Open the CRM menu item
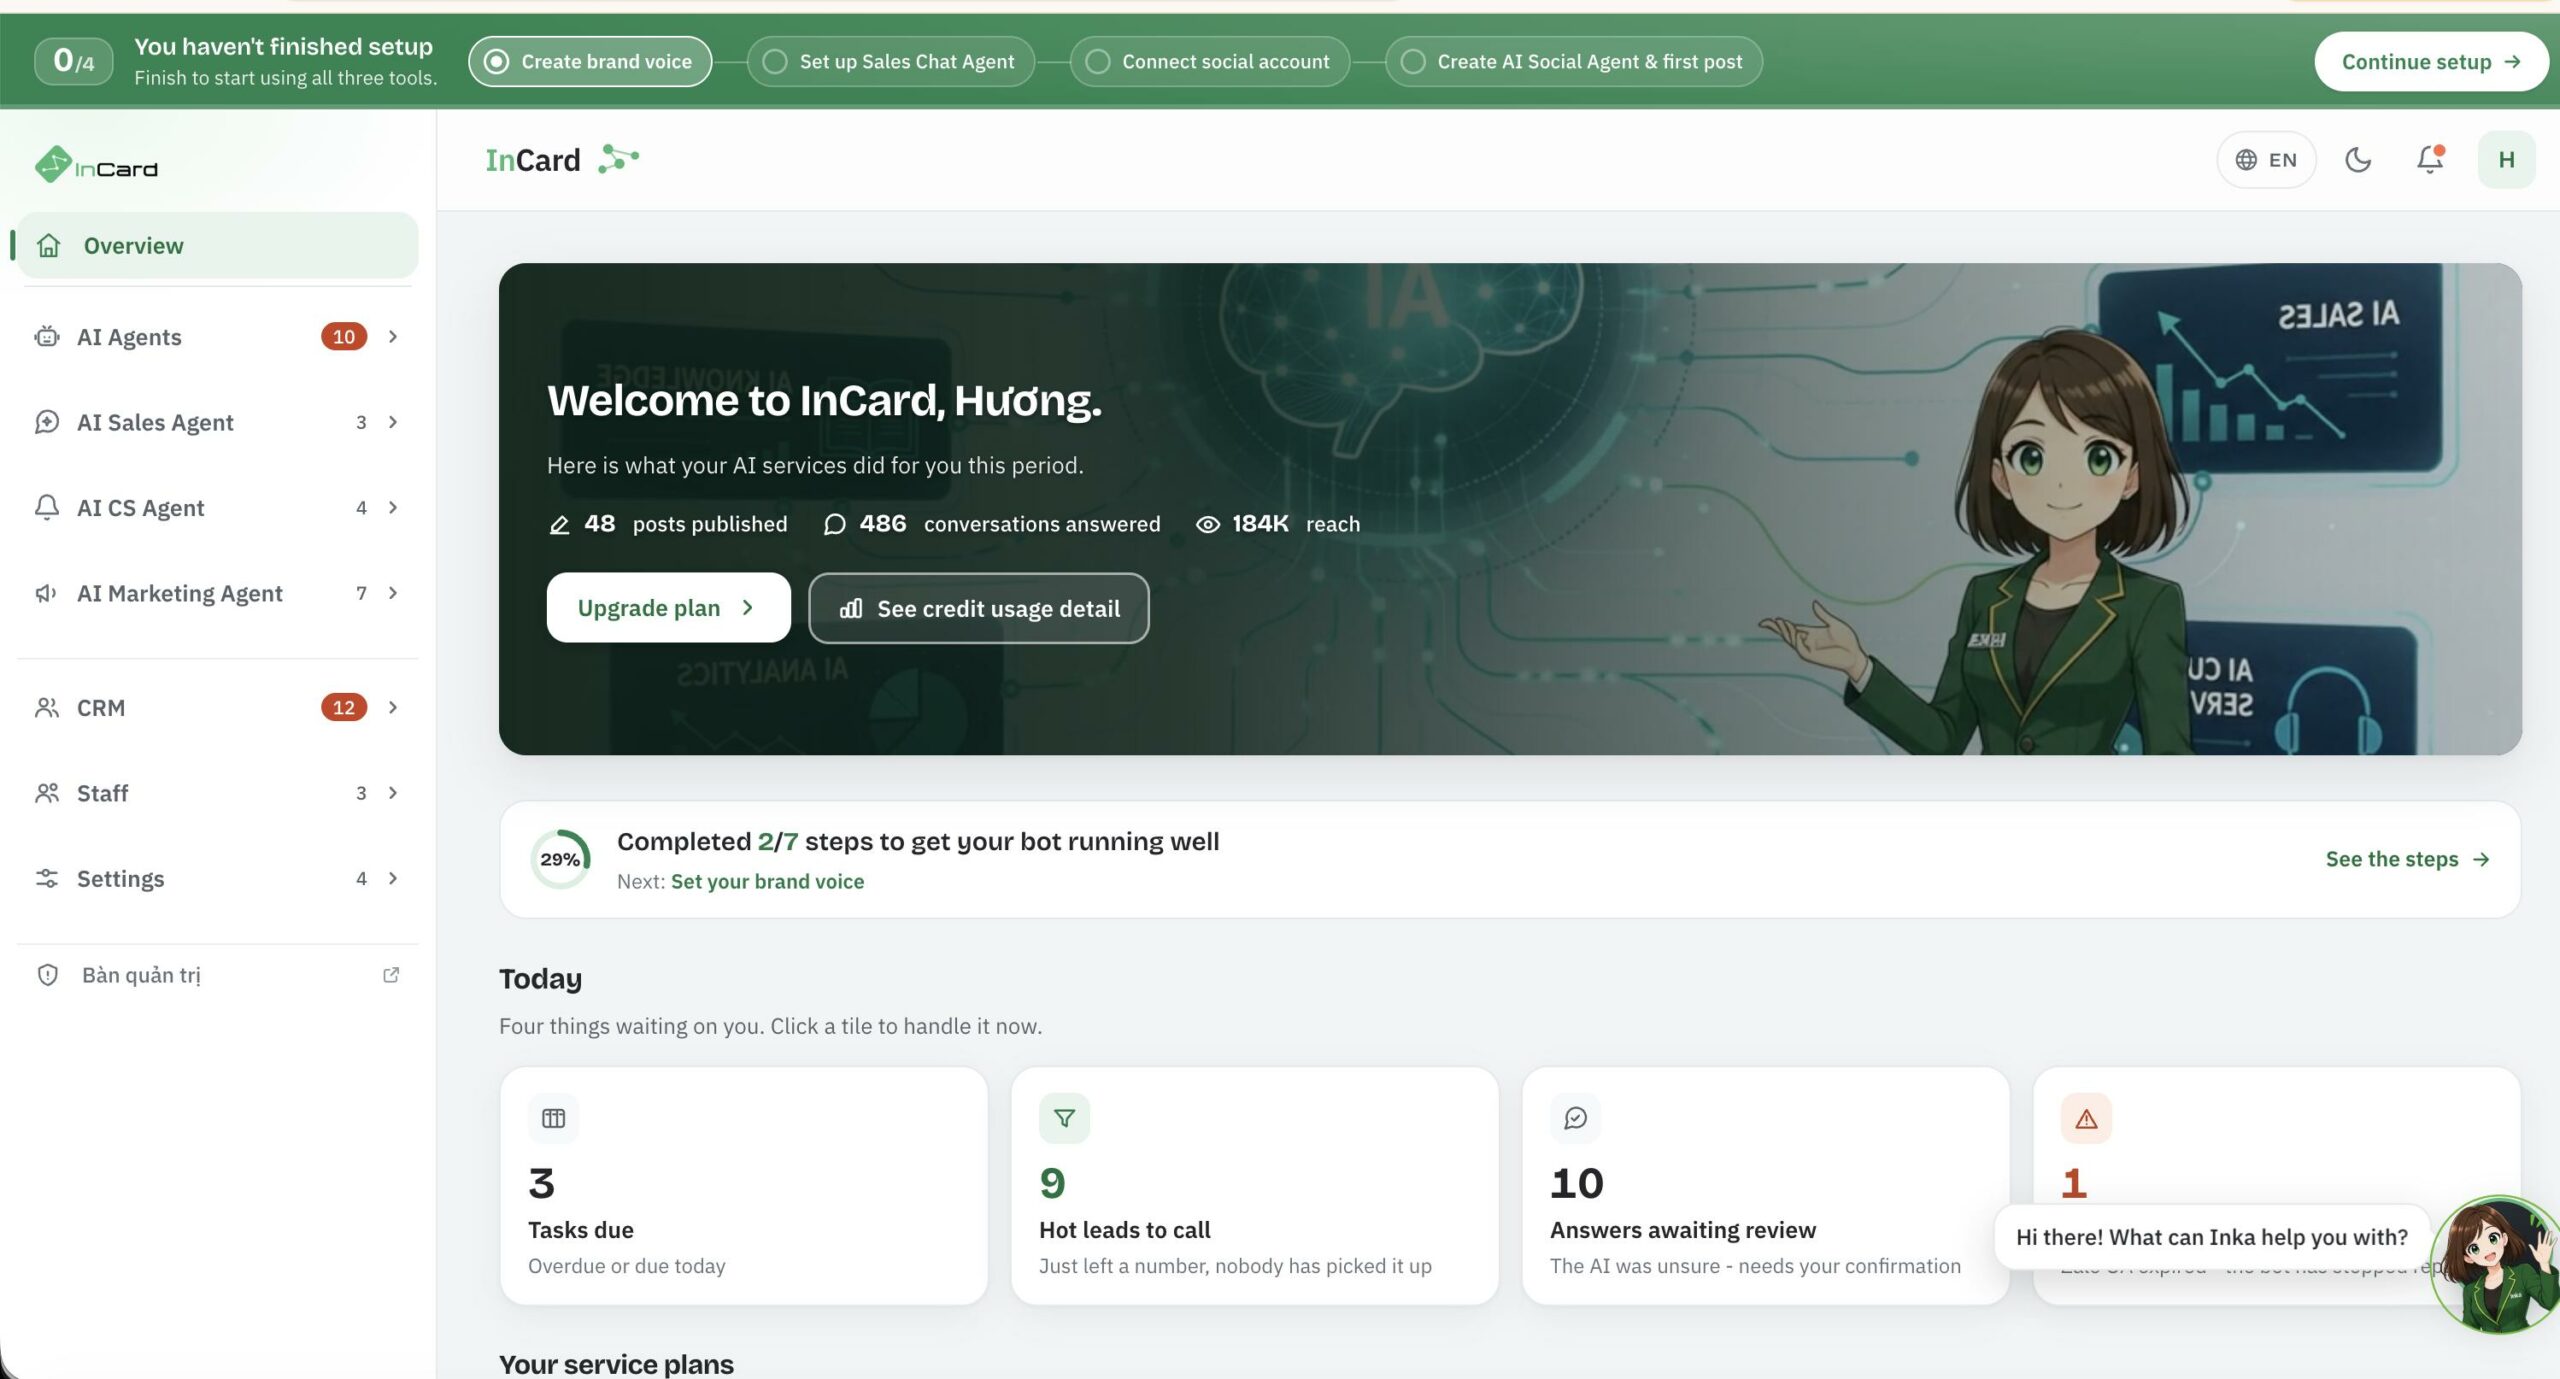Screen dimensions: 2560x1379 [217, 708]
